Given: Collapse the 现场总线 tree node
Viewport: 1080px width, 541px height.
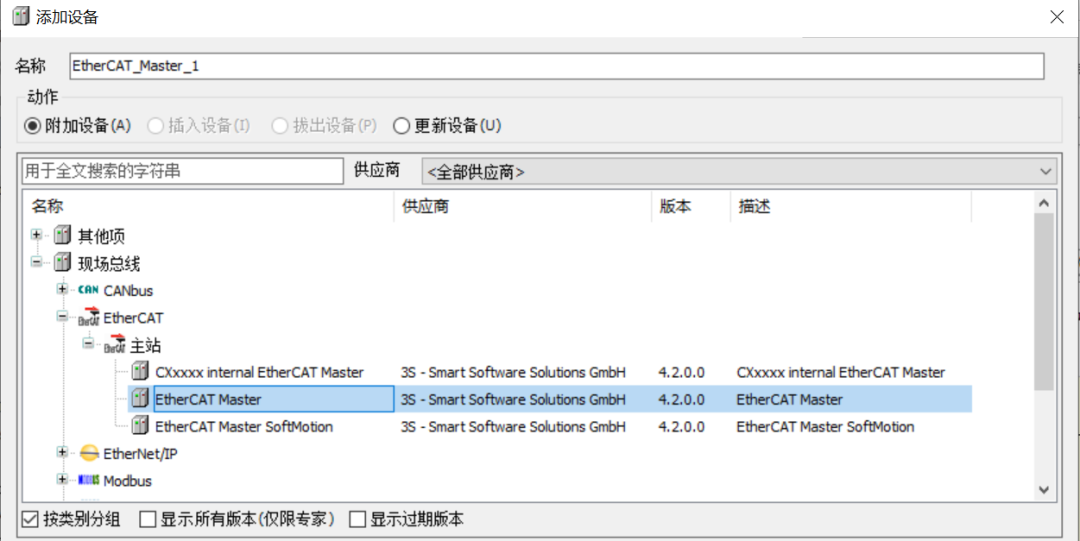Looking at the screenshot, I should pyautogui.click(x=36, y=262).
